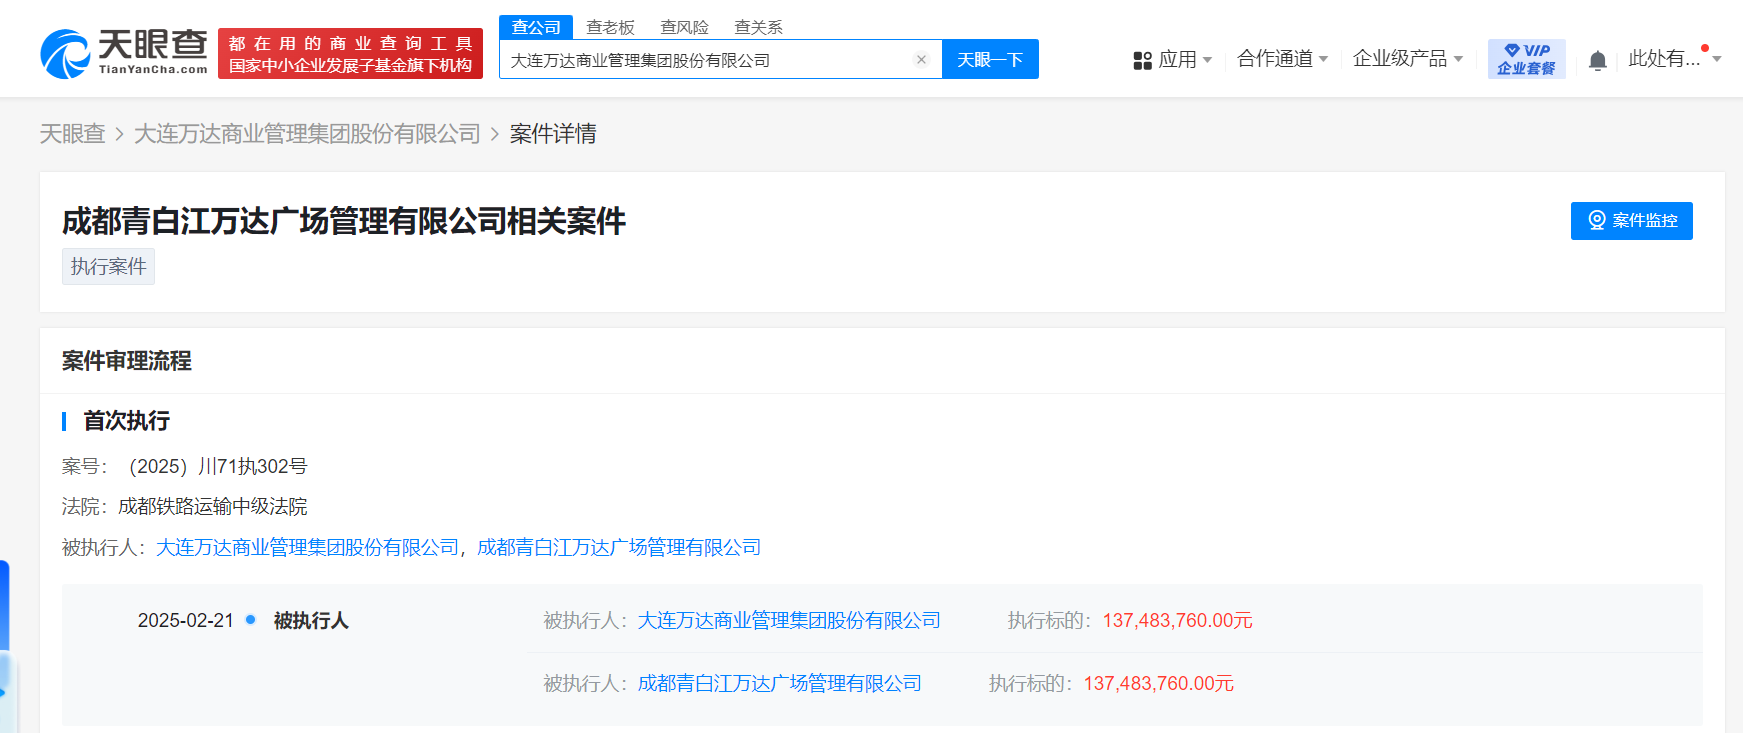
Task: Click the 案件详情 breadcrumb text
Action: coord(553,134)
